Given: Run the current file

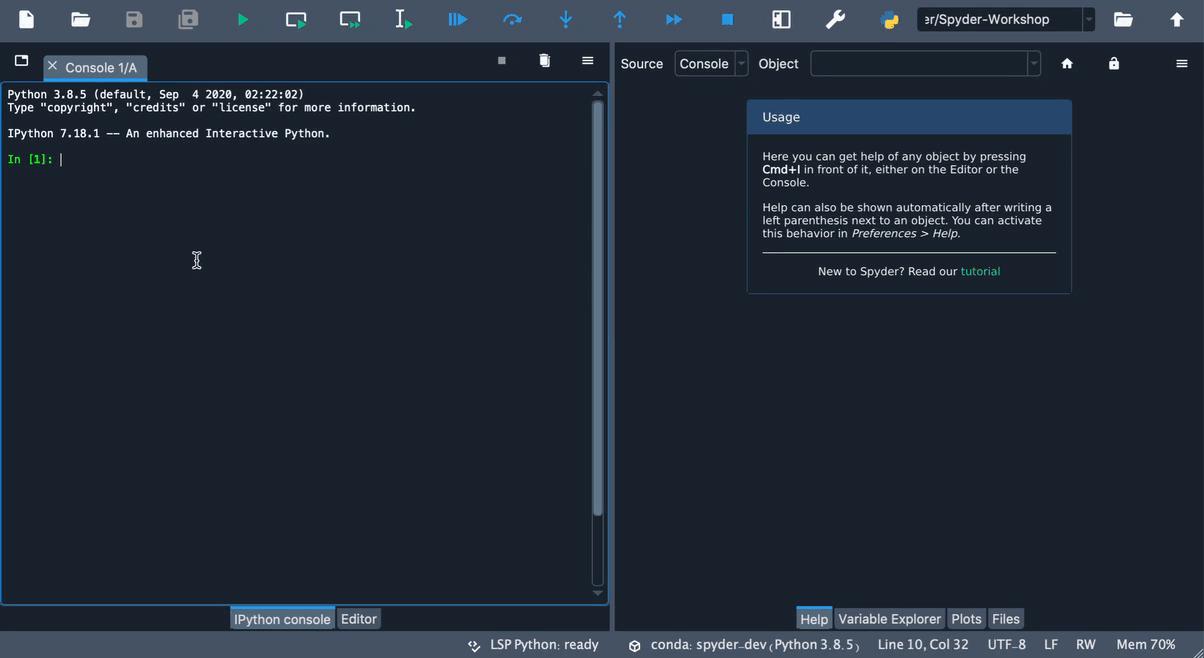Looking at the screenshot, I should point(241,18).
